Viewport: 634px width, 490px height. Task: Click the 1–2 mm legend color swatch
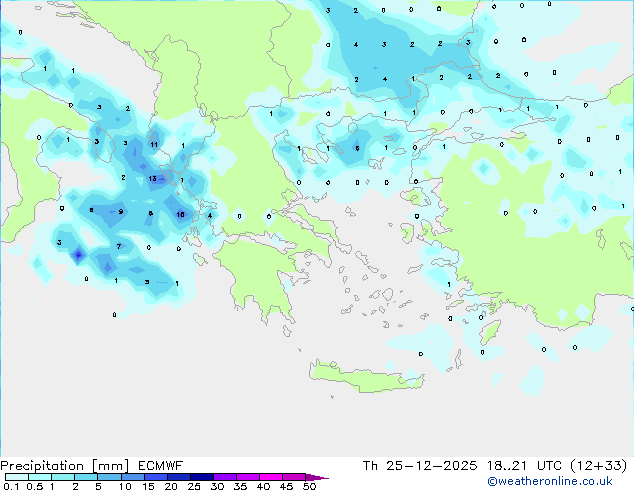tap(63, 477)
